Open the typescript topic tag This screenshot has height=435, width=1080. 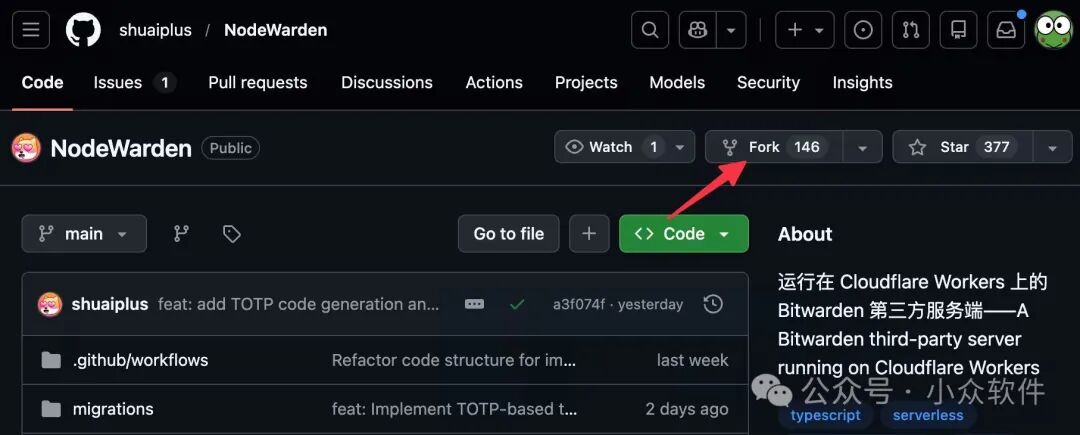tap(825, 415)
